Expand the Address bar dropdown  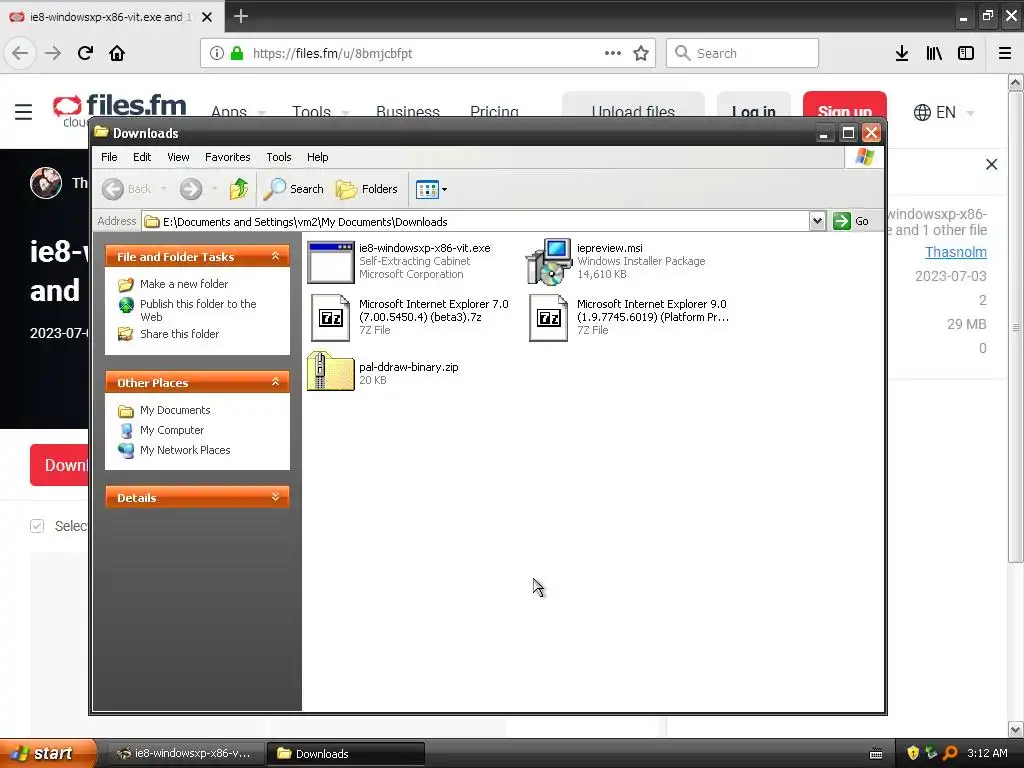click(x=817, y=221)
